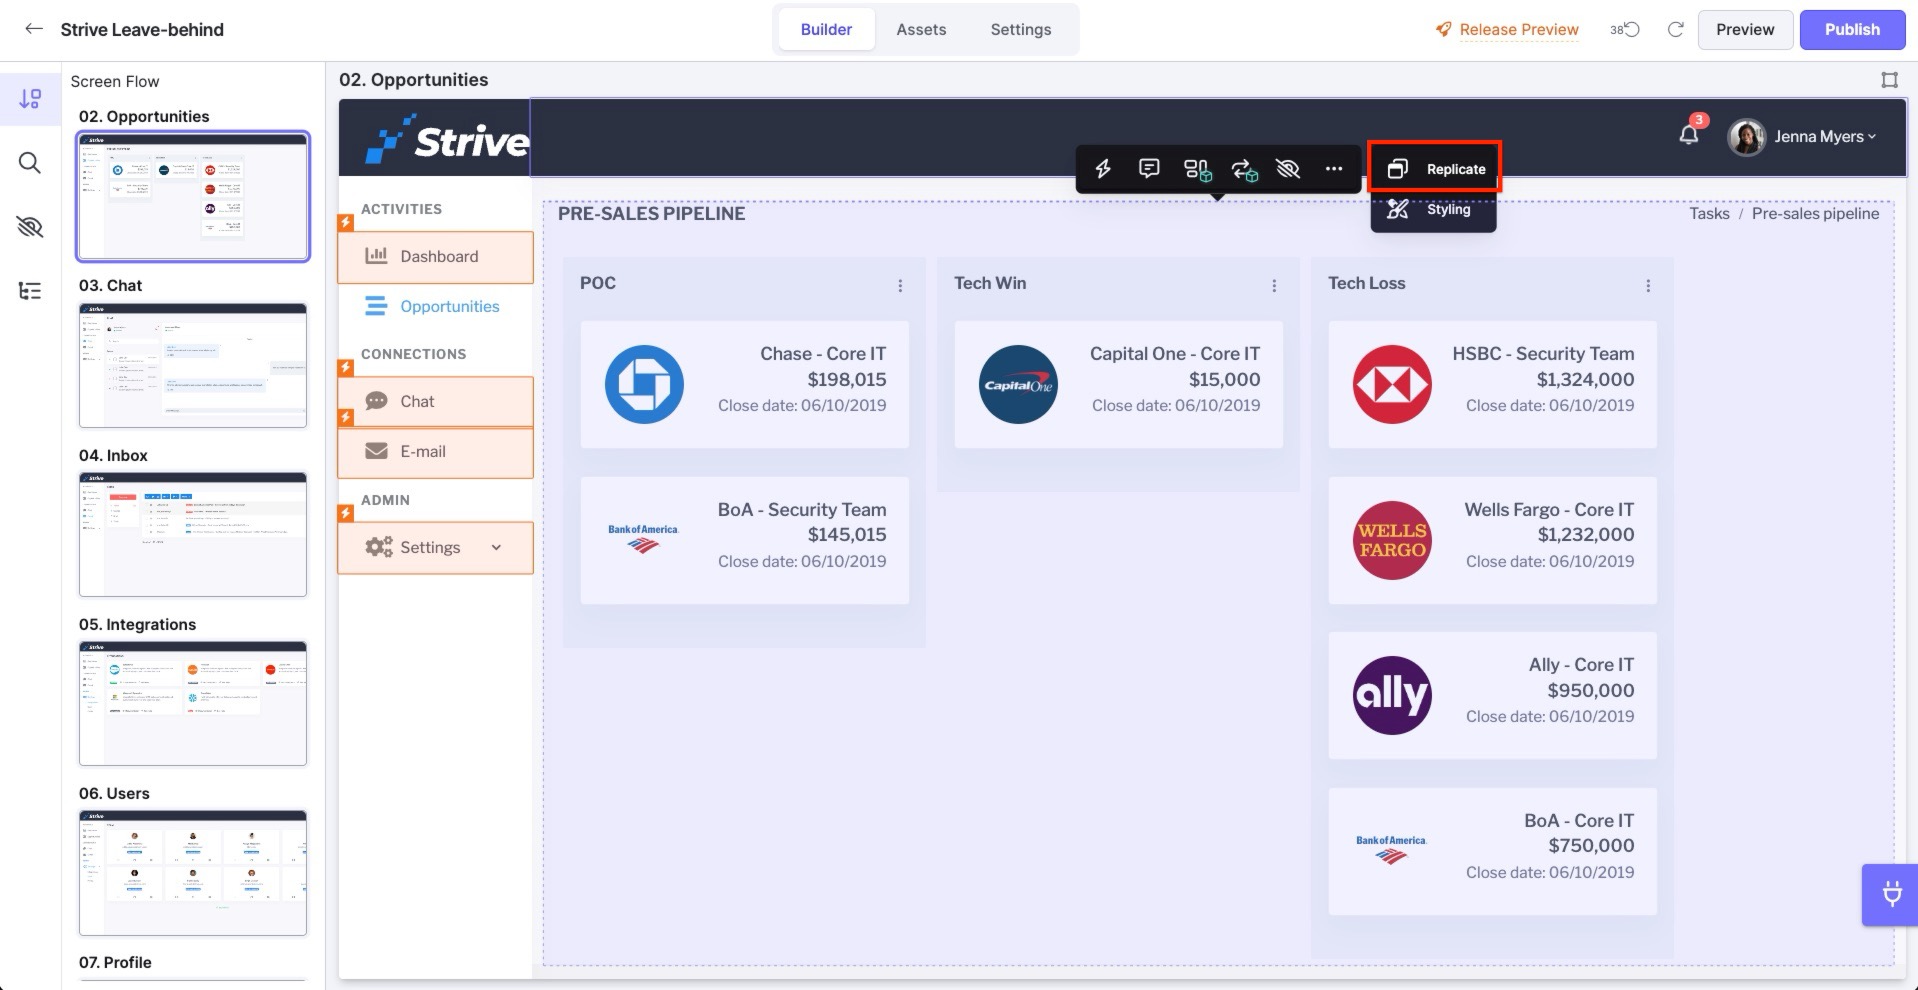The height and width of the screenshot is (990, 1918).
Task: Click the HSBC logo
Action: pos(1392,384)
